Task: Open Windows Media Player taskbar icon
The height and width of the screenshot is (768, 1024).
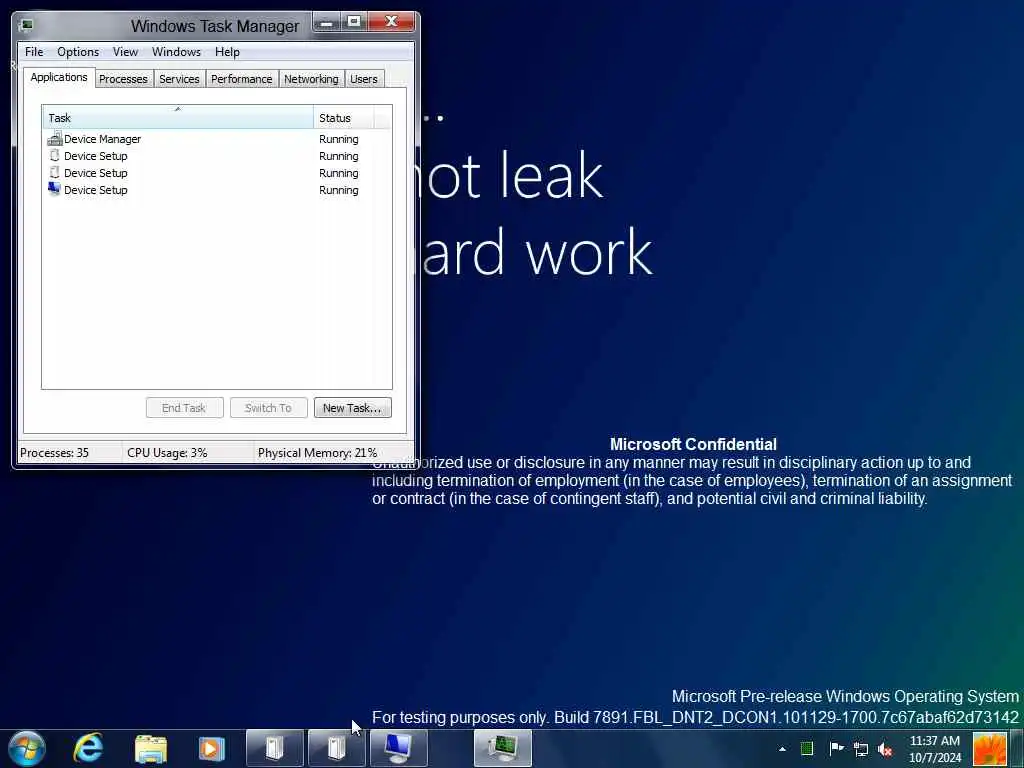Action: click(211, 749)
